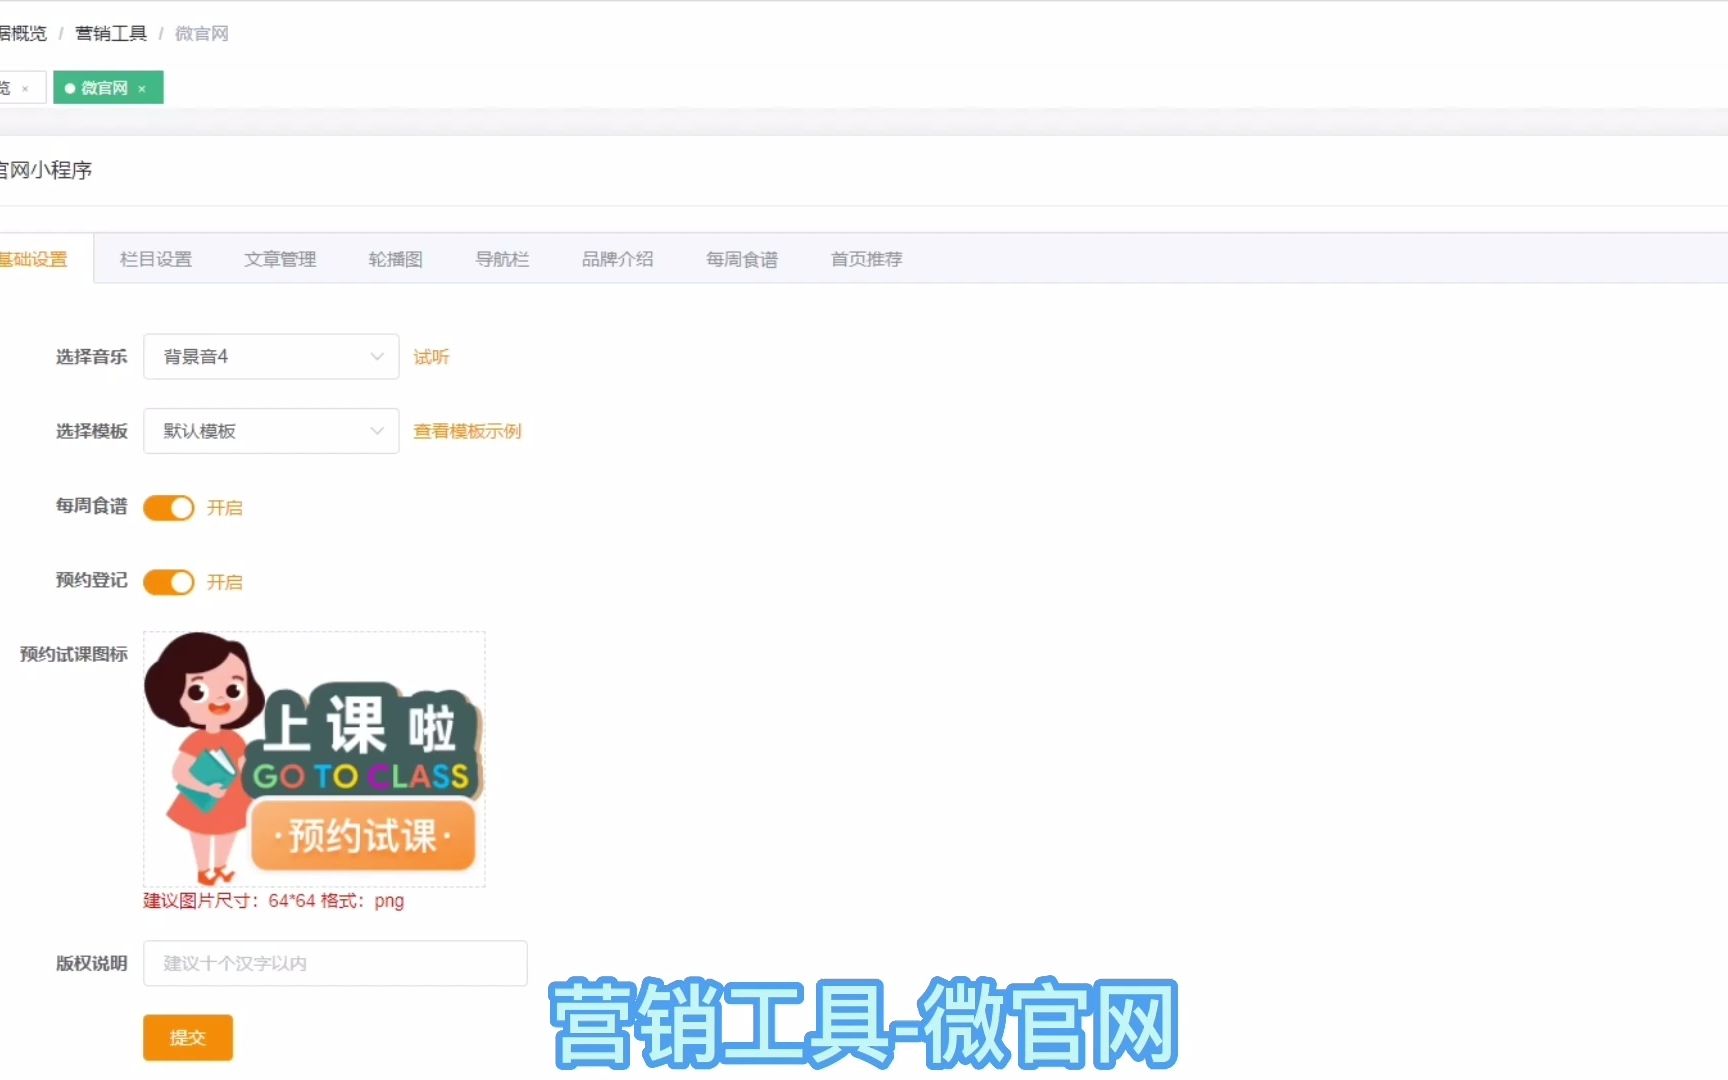This screenshot has height=1080, width=1728.
Task: Click the 版权说明 input field
Action: (335, 963)
